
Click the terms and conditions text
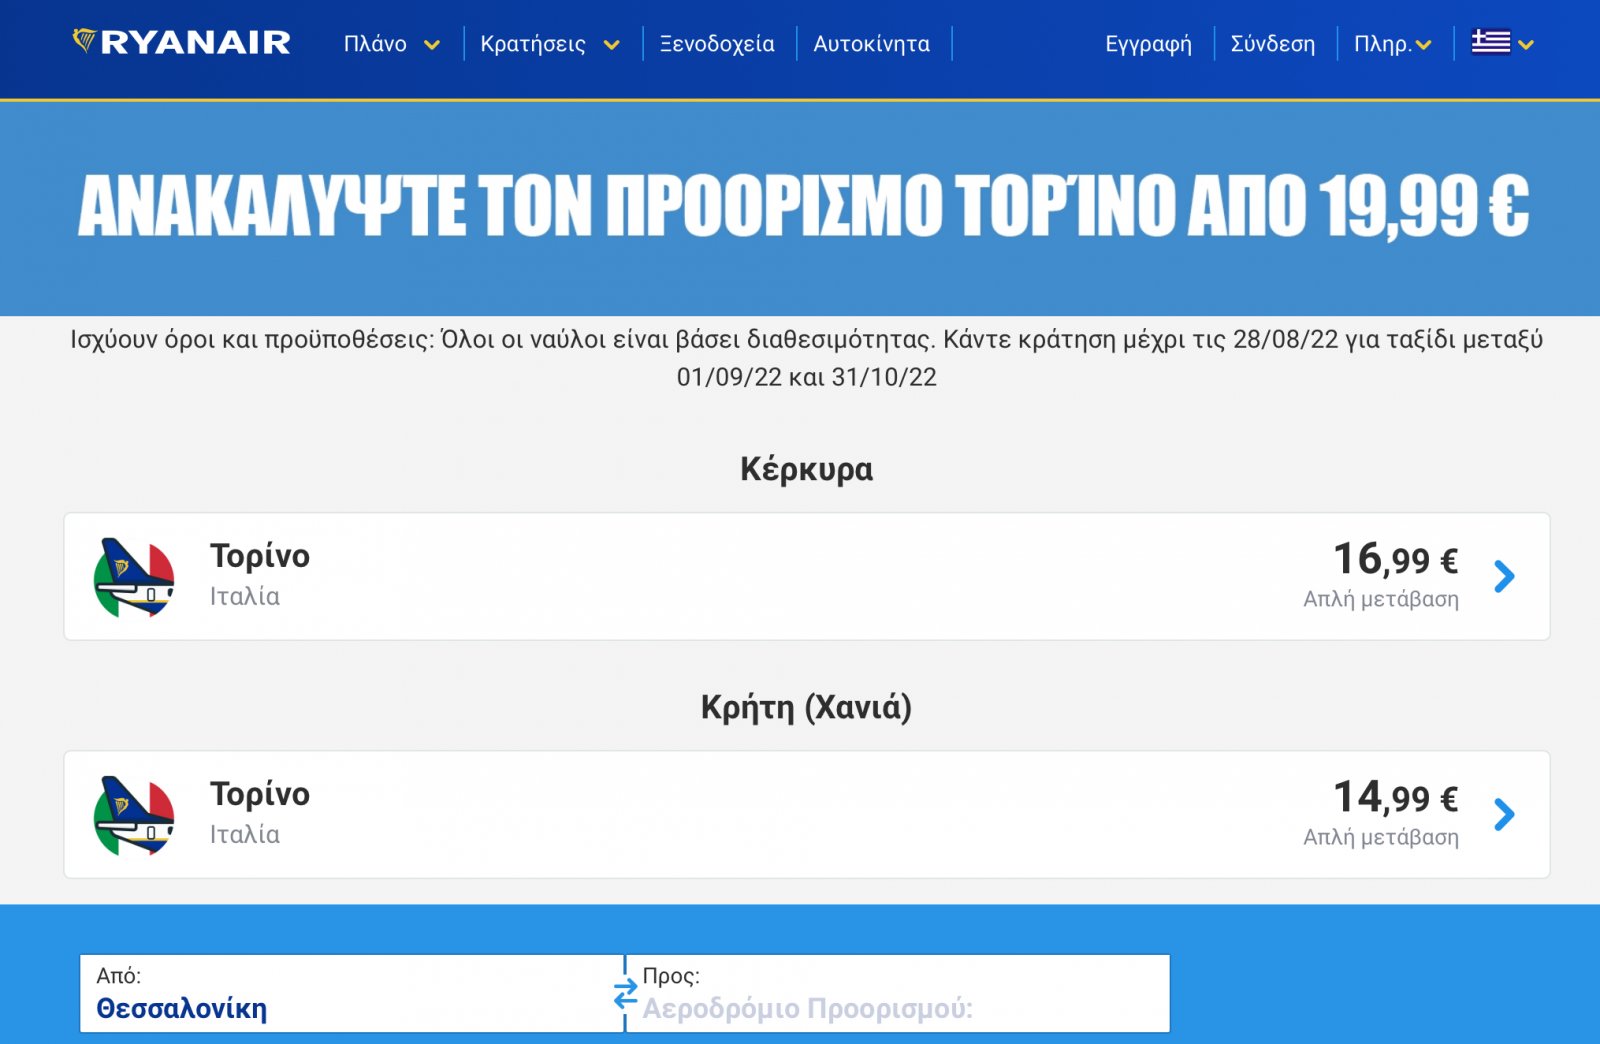coord(806,358)
